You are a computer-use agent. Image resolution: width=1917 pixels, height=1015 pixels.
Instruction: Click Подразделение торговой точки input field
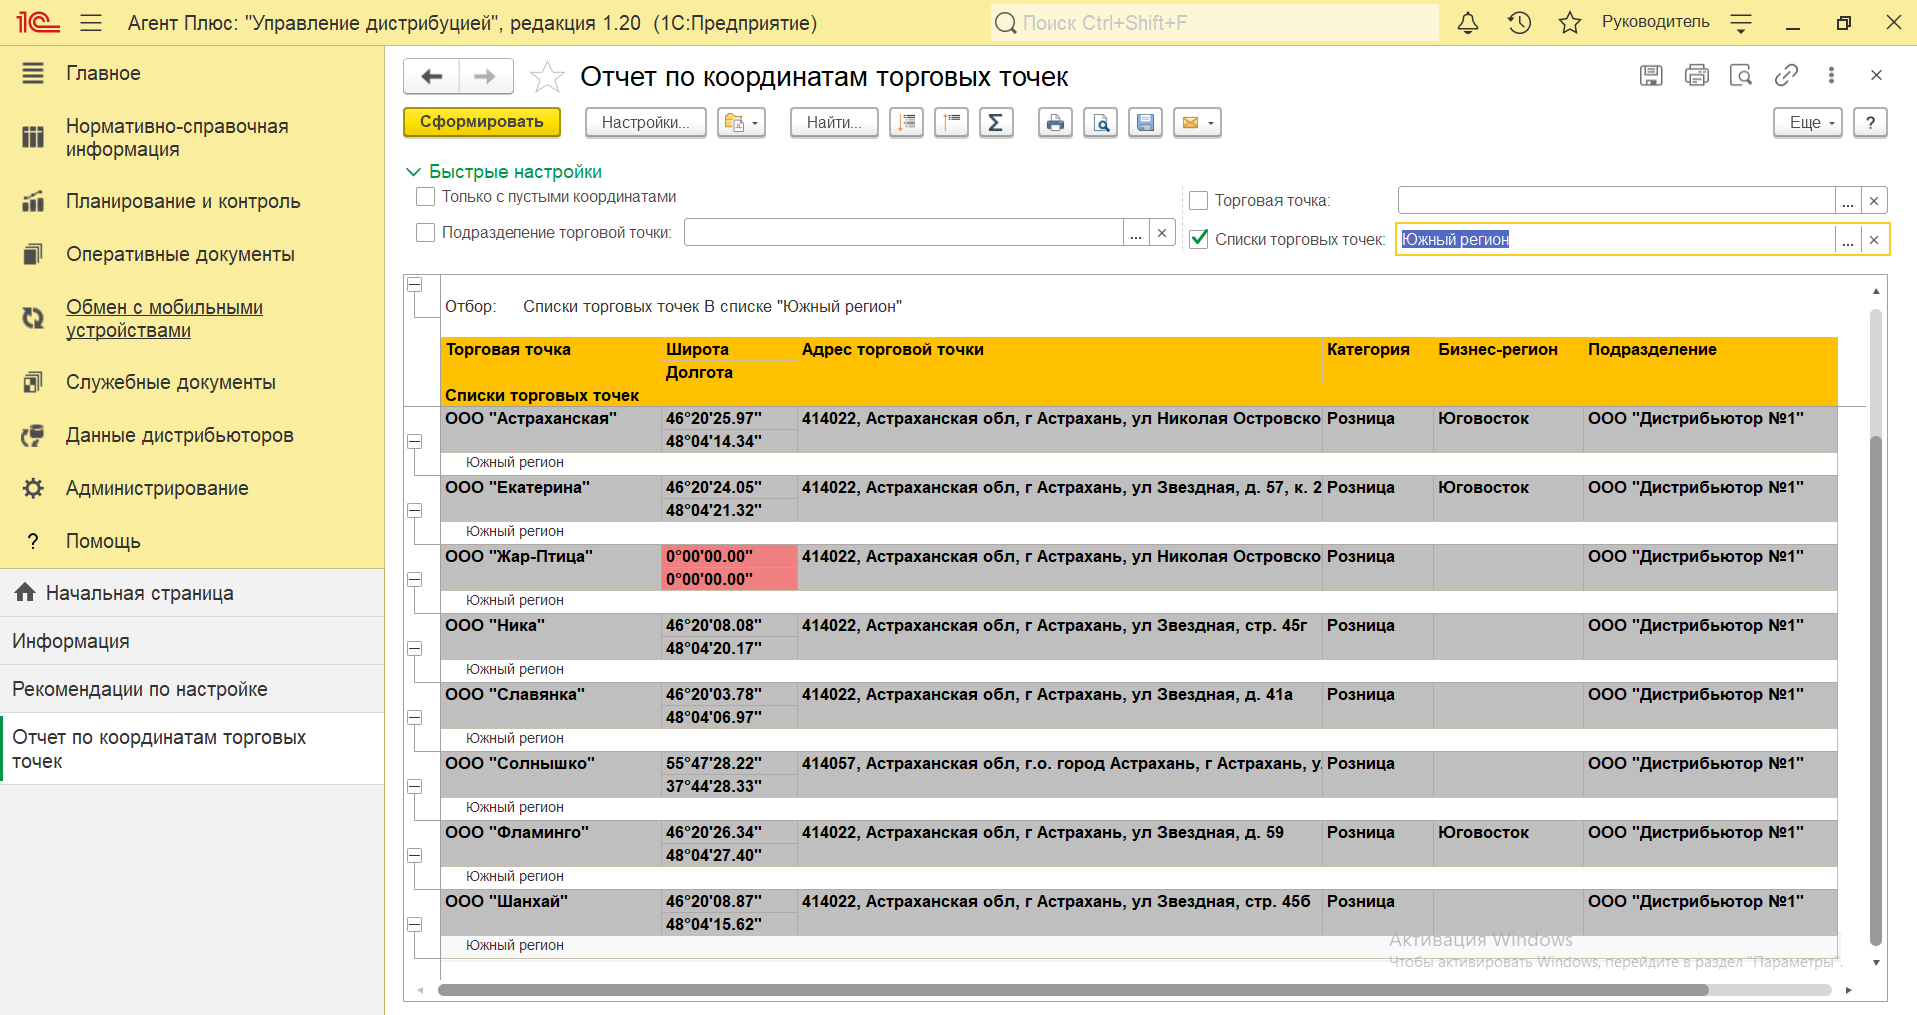tap(904, 233)
